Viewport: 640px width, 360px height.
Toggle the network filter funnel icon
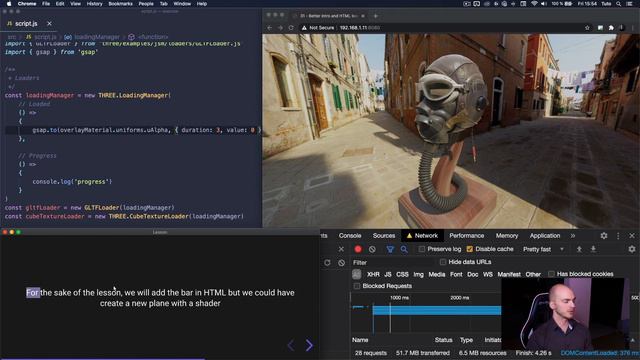tap(390, 249)
